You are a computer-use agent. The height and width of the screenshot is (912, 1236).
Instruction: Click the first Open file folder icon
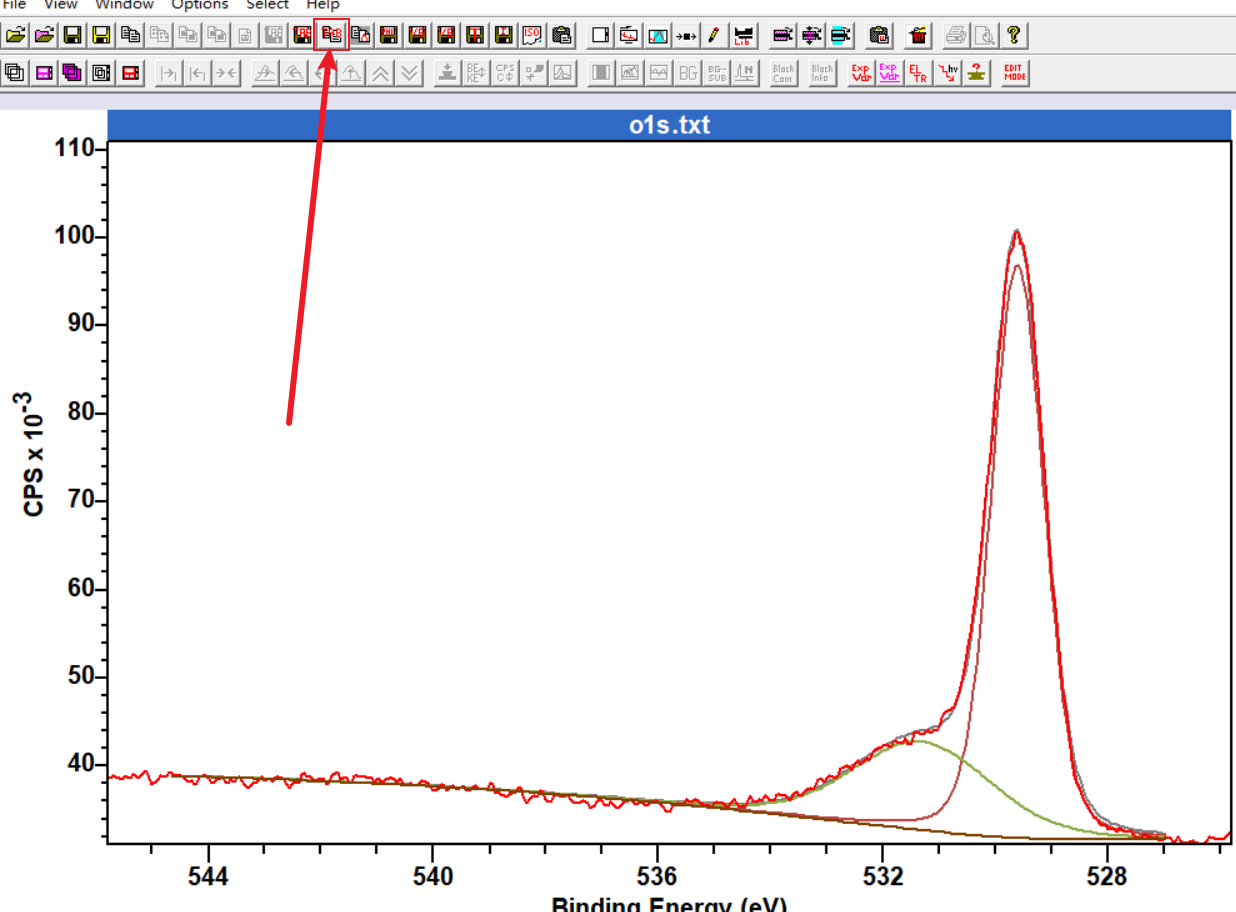coord(16,35)
